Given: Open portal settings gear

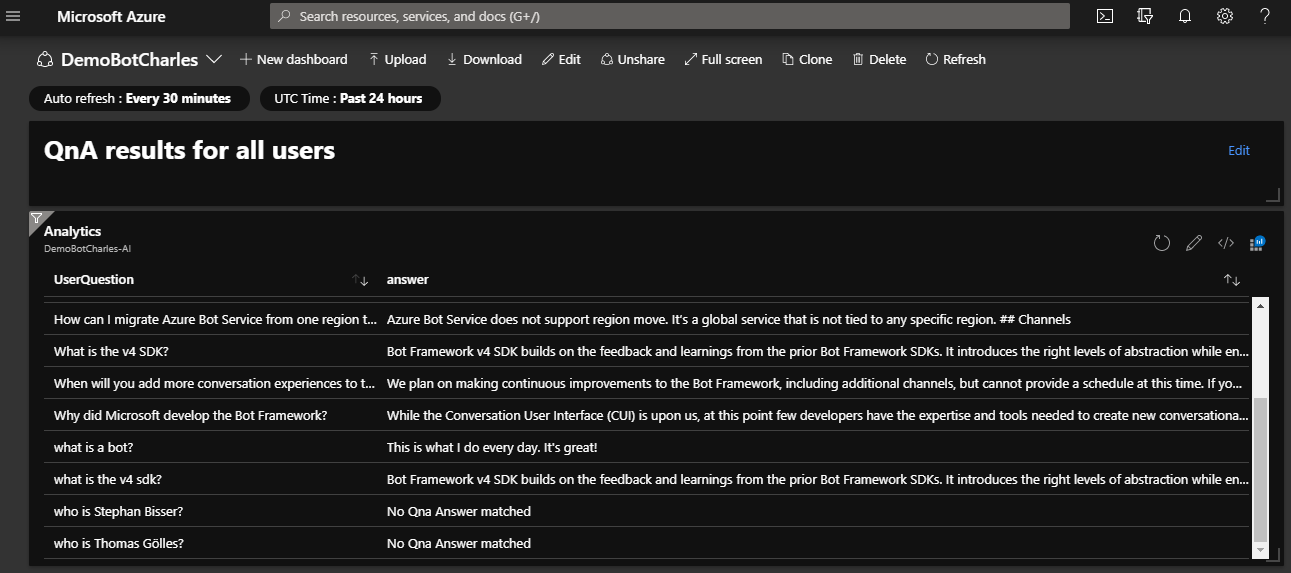Looking at the screenshot, I should tap(1225, 16).
